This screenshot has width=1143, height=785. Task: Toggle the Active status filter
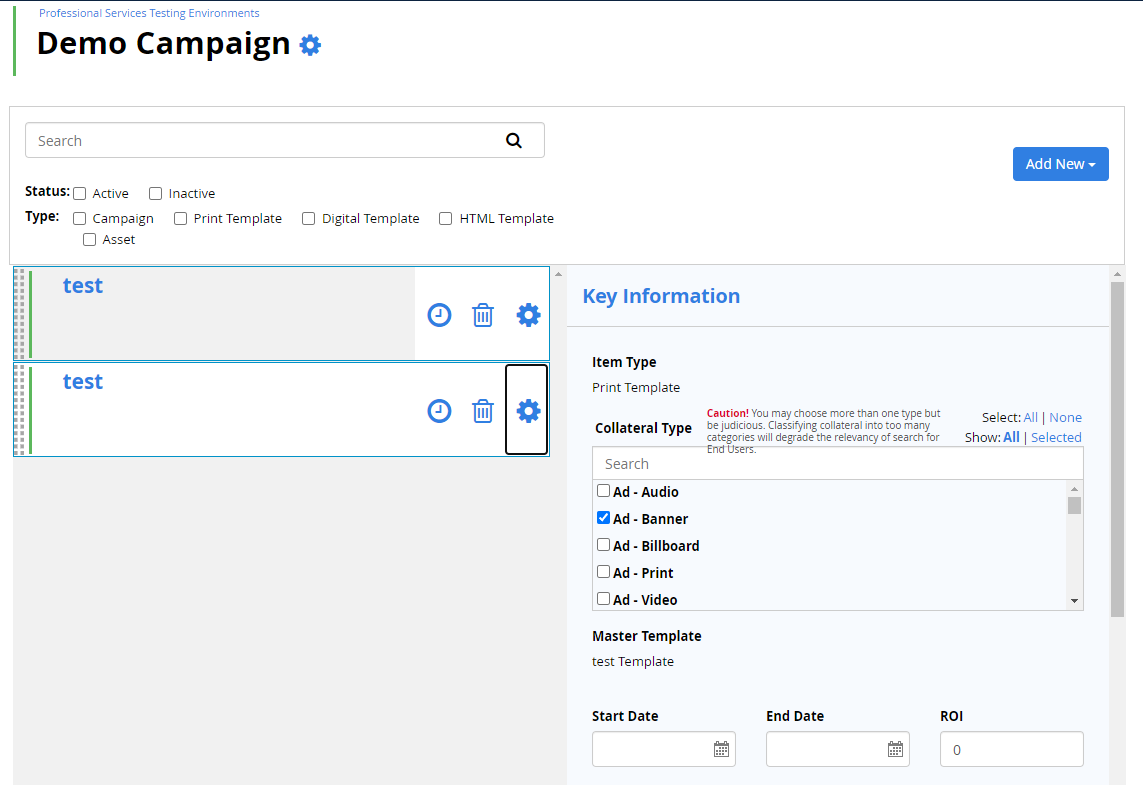[x=80, y=194]
